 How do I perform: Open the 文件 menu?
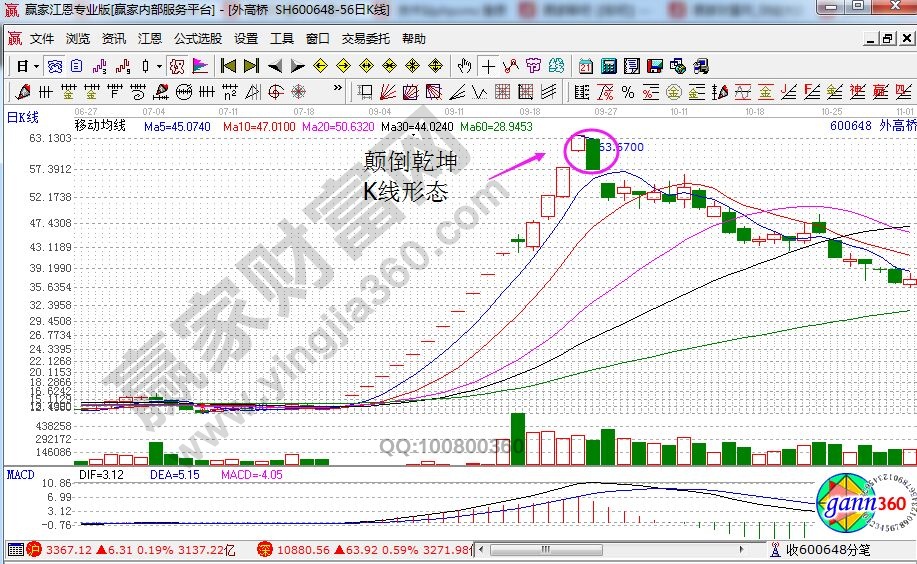point(42,39)
